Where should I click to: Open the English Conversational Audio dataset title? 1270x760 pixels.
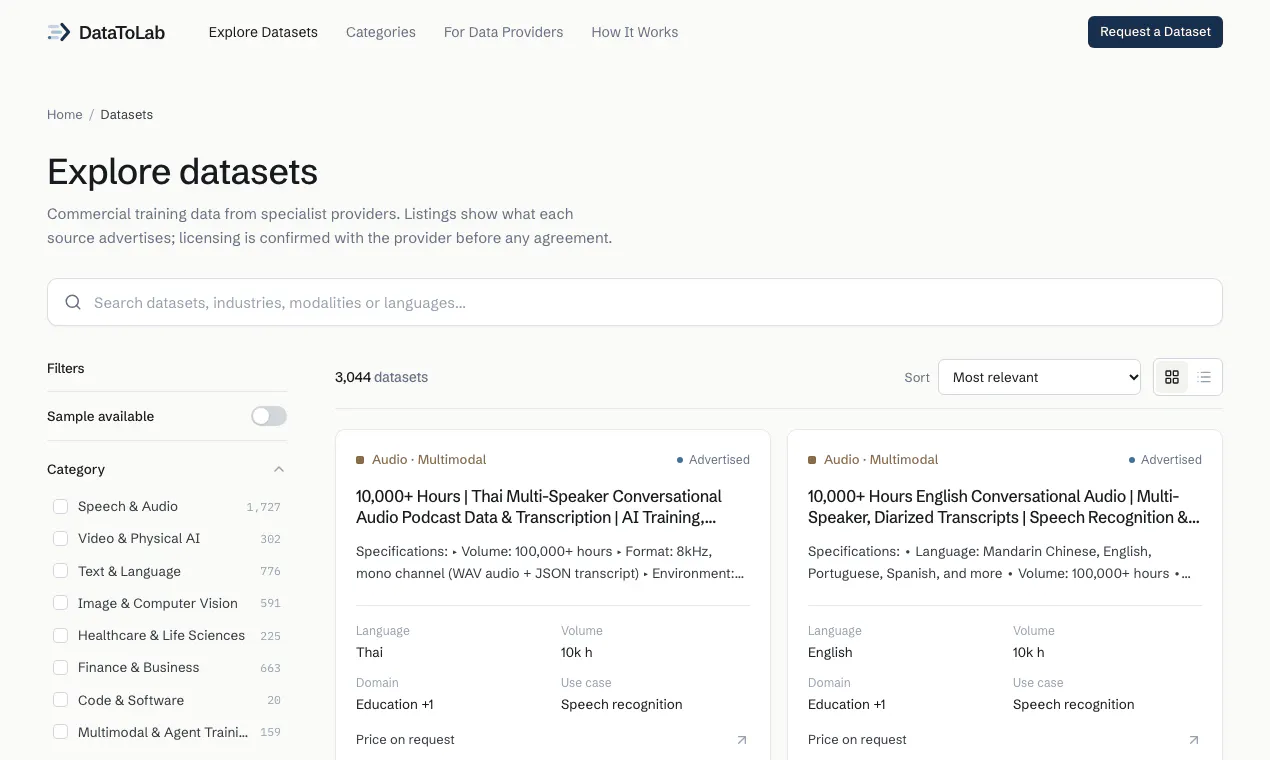[1004, 507]
